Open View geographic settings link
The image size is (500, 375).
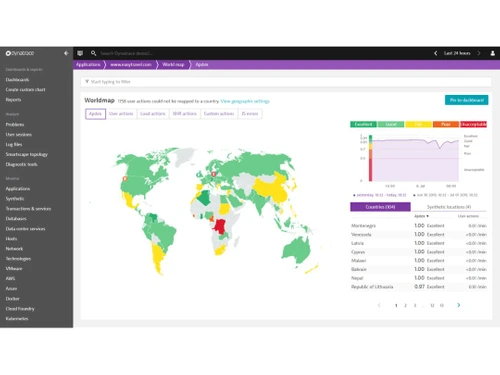tap(245, 101)
